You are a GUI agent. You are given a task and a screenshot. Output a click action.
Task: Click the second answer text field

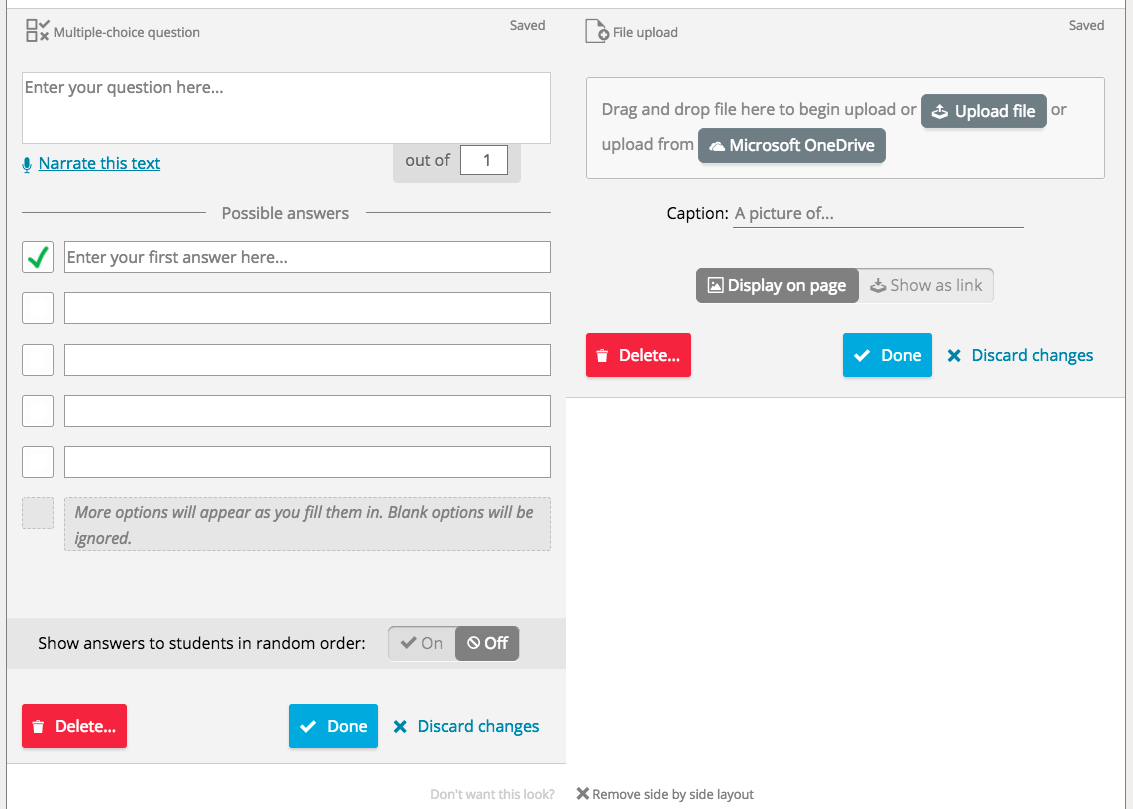pos(307,308)
